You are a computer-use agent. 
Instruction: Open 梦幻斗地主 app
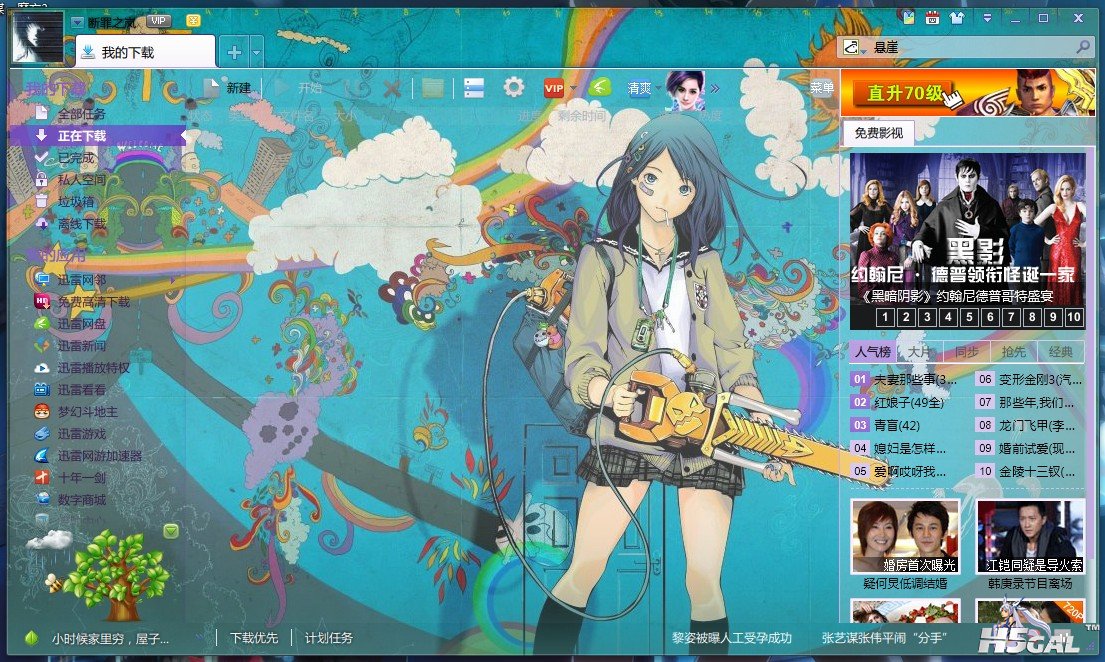point(87,412)
